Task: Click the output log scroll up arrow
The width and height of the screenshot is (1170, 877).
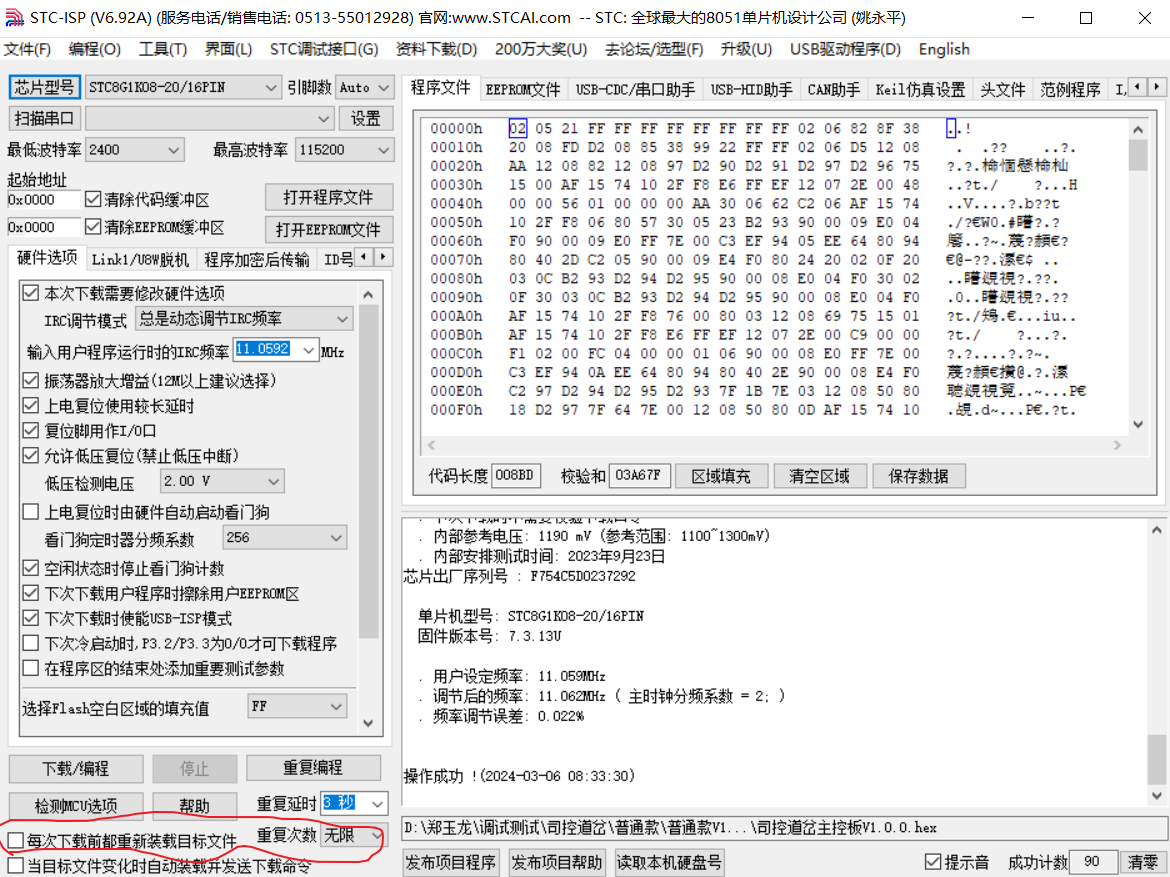Action: 1157,530
